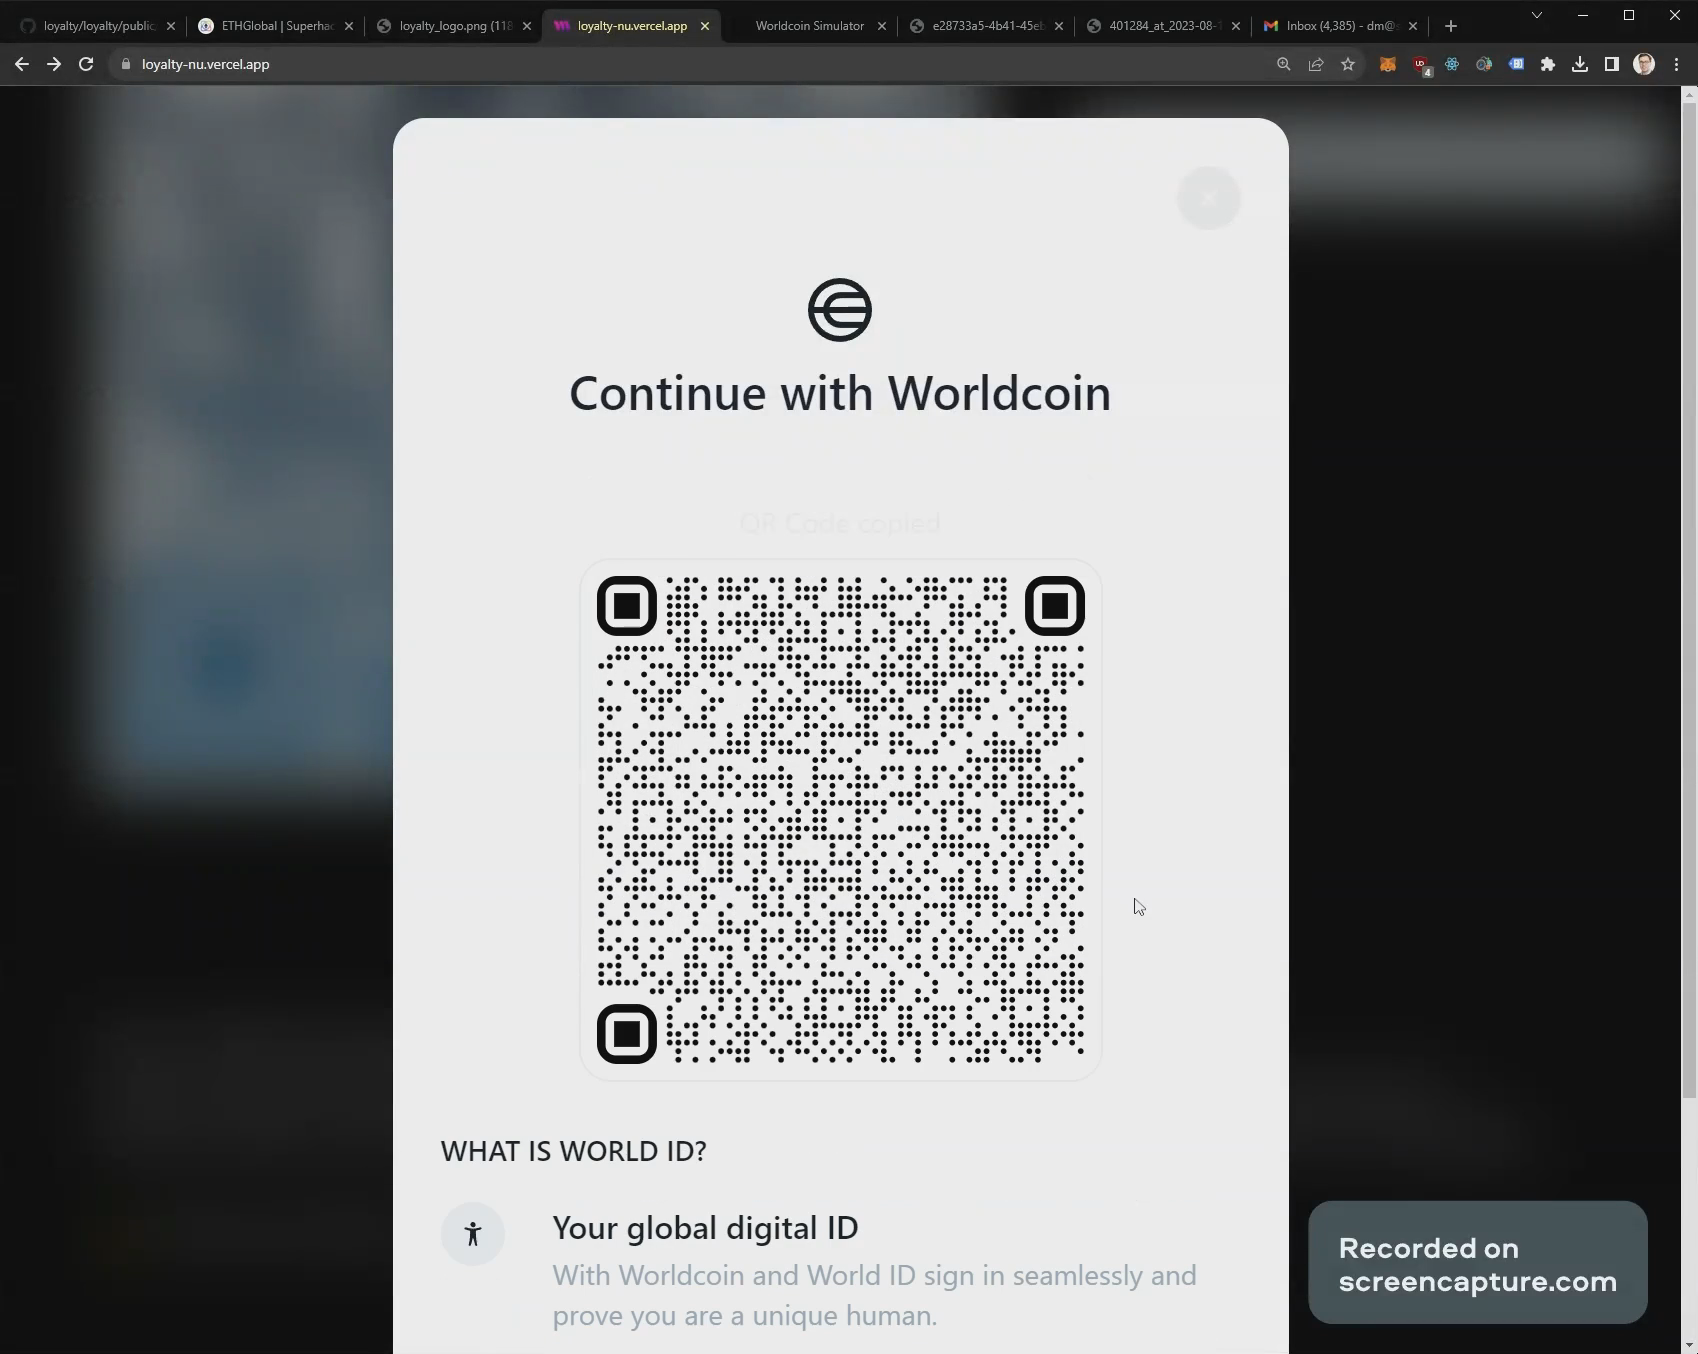Close the 401284_at_2023-08 tab
Image resolution: width=1698 pixels, height=1354 pixels.
(x=1236, y=26)
